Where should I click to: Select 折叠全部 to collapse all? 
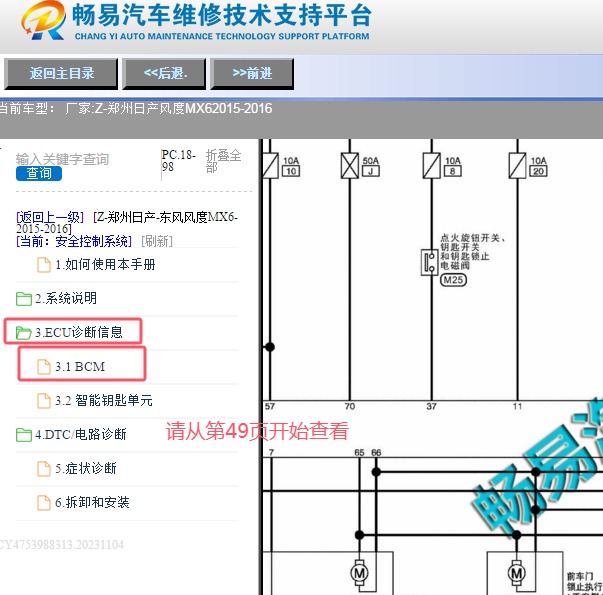click(223, 161)
